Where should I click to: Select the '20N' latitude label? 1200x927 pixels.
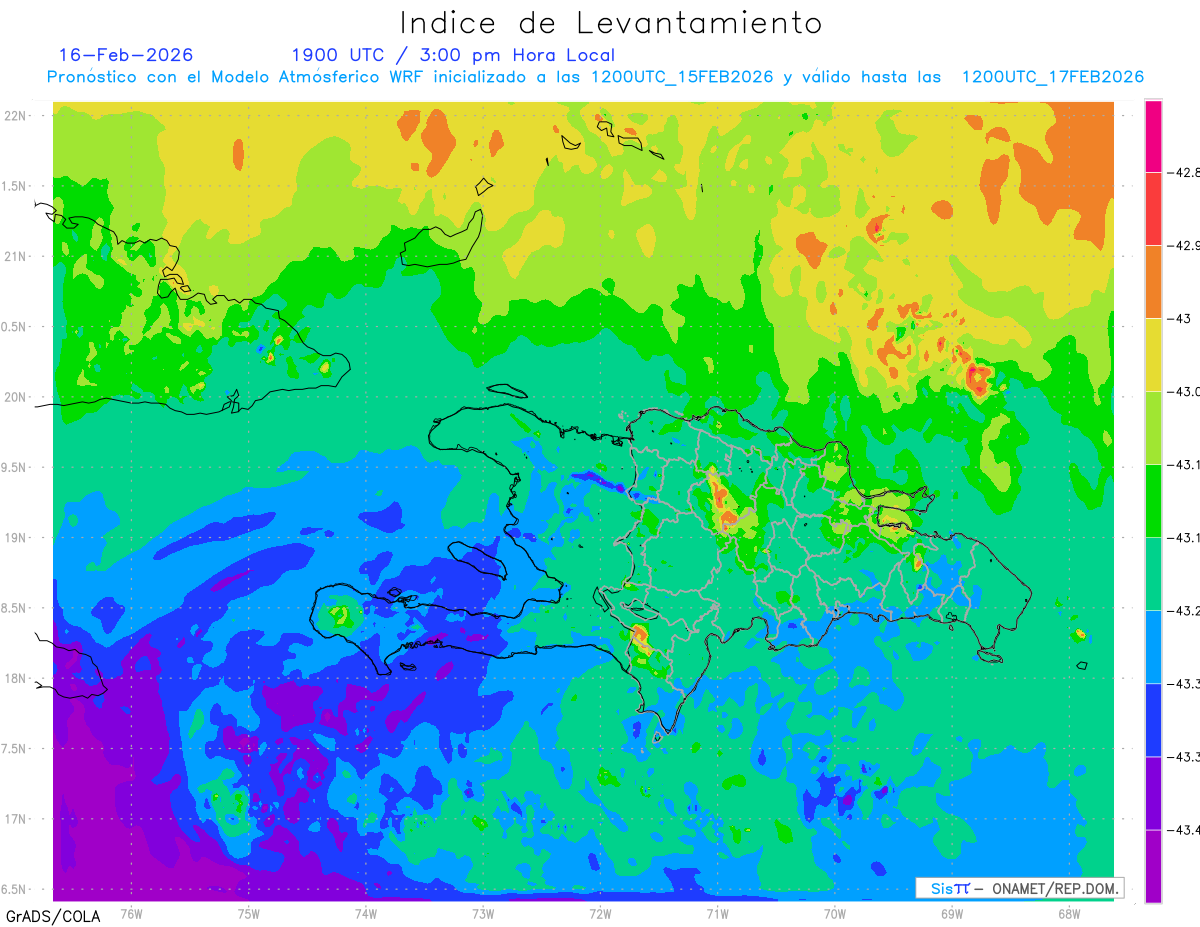click(x=16, y=397)
